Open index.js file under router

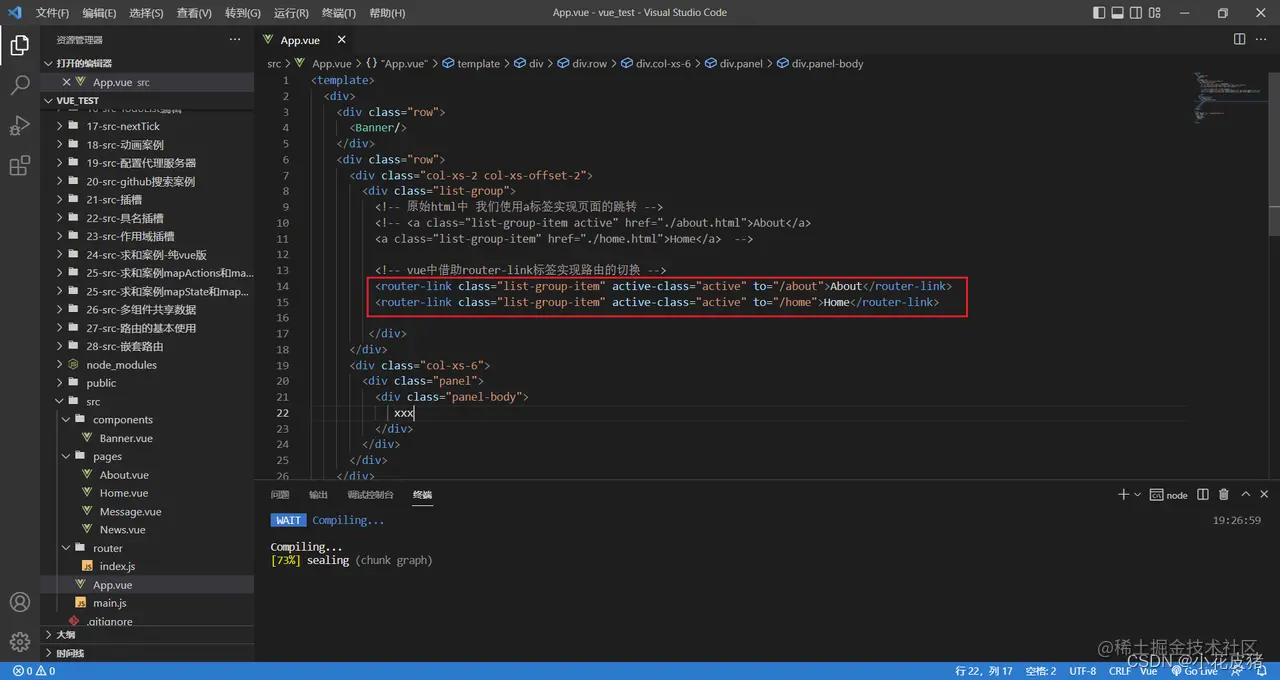pyautogui.click(x=117, y=566)
